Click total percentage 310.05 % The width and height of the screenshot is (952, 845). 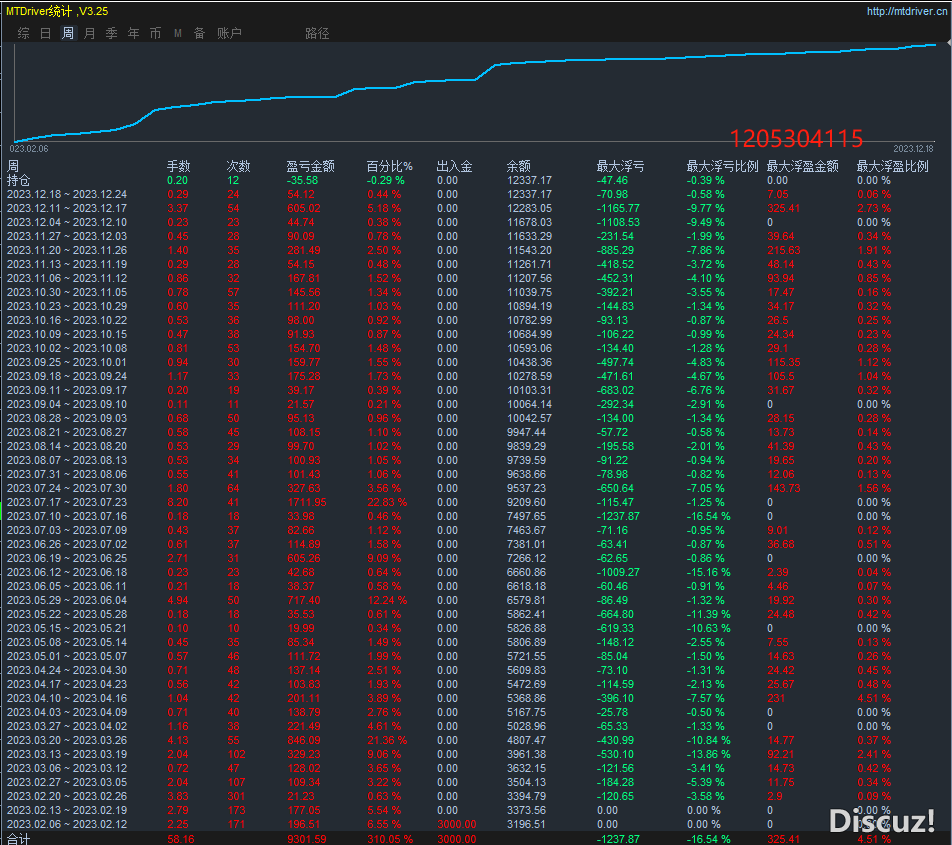point(390,839)
